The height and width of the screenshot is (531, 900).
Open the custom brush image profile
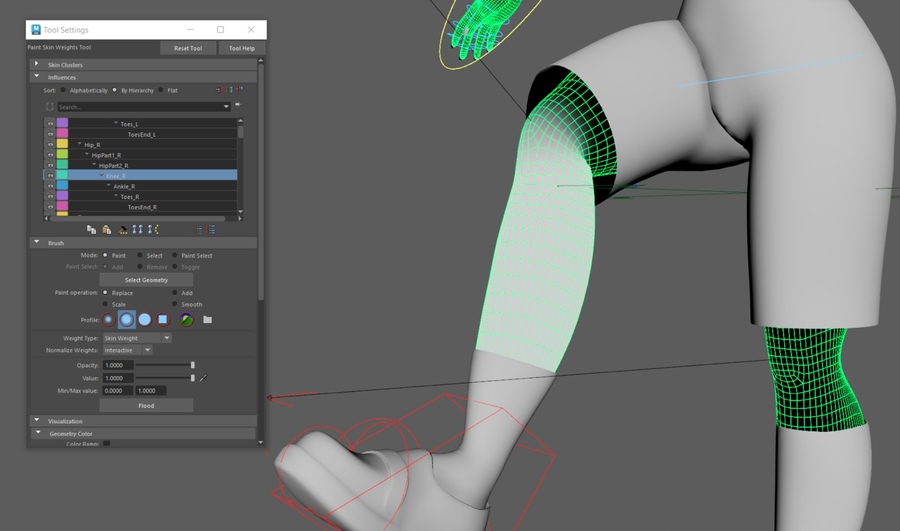coord(186,320)
